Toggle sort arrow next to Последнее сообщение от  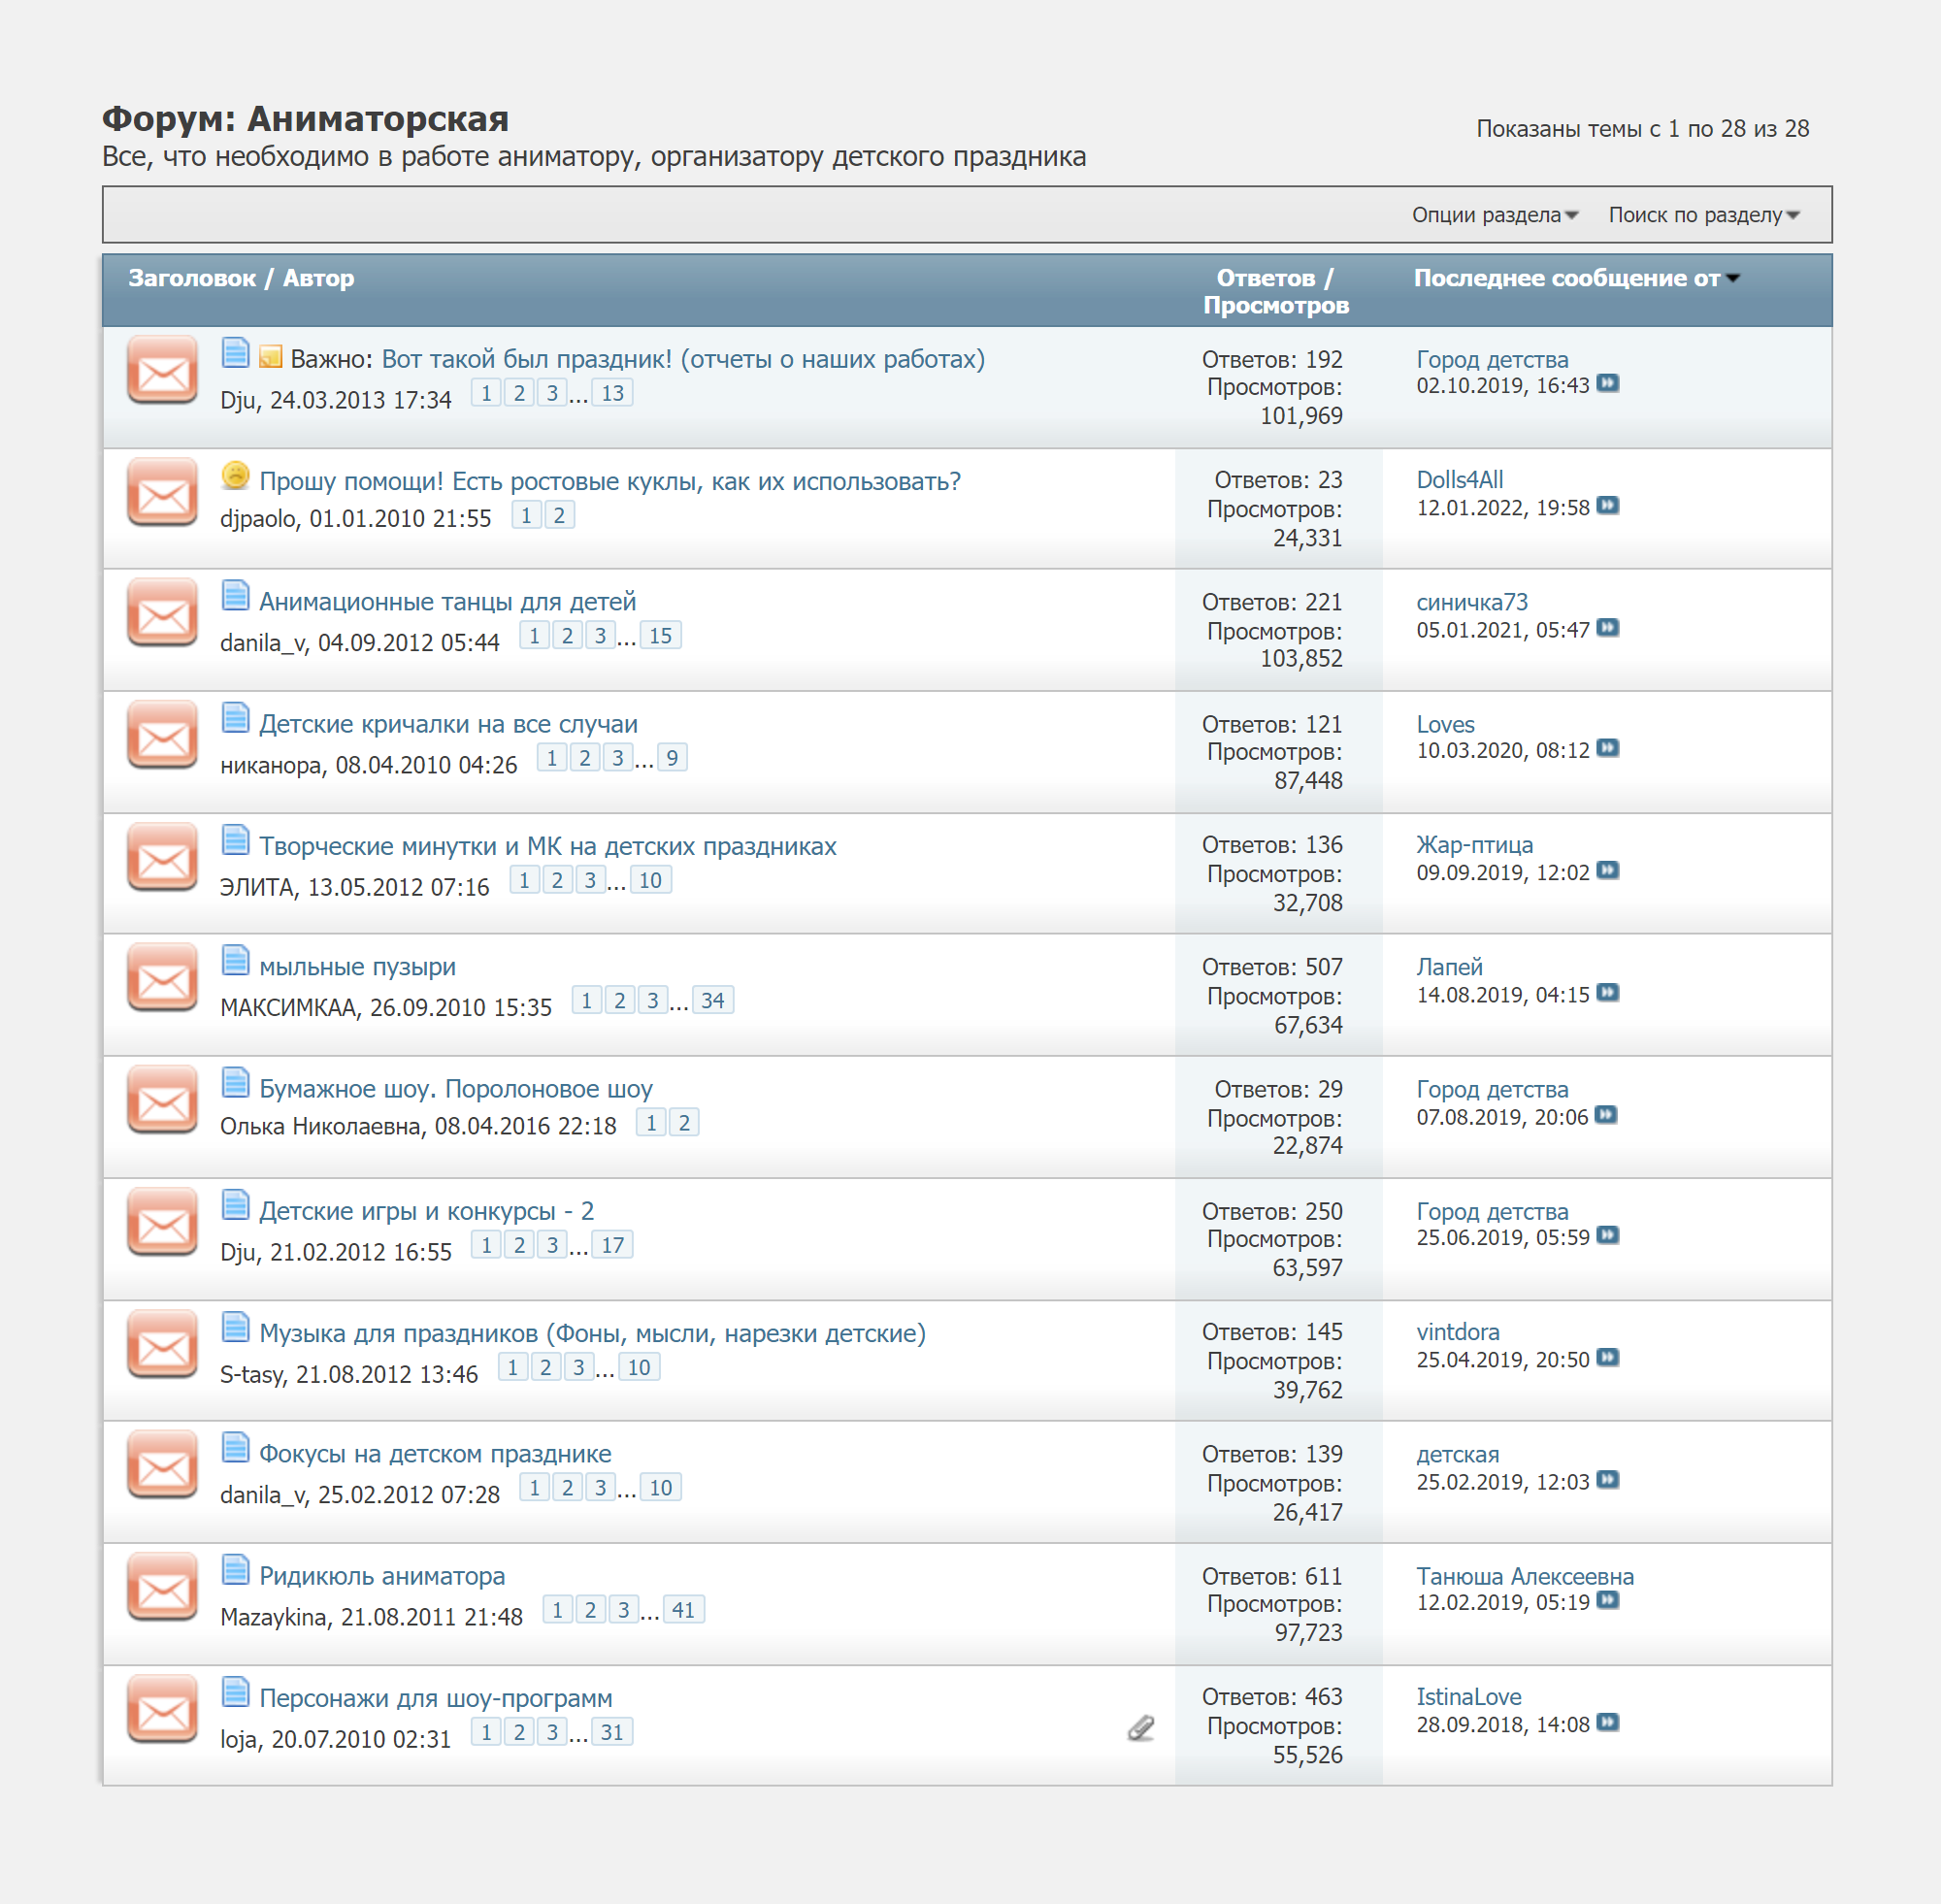(x=1734, y=278)
